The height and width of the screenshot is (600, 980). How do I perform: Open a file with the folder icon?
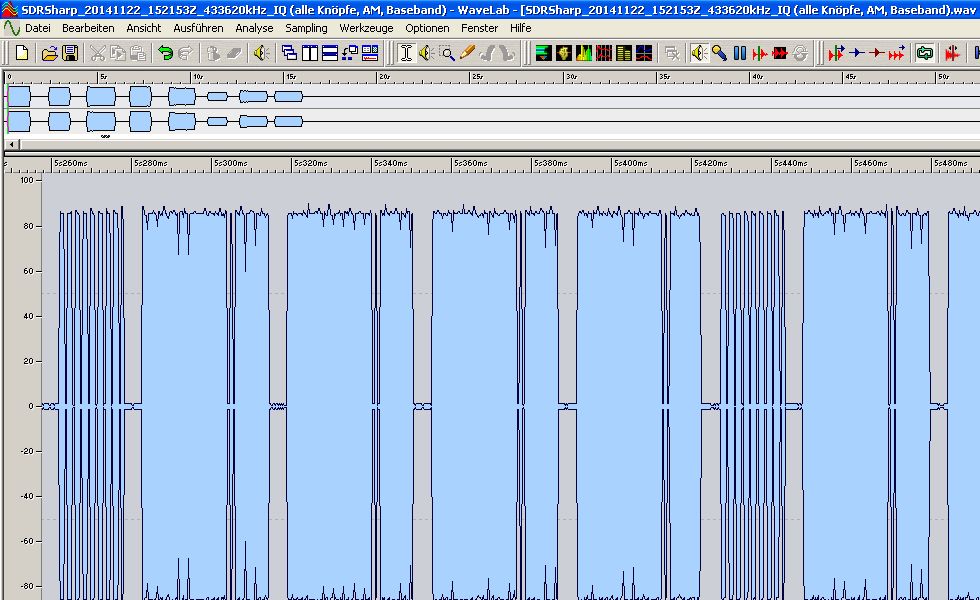tap(49, 53)
